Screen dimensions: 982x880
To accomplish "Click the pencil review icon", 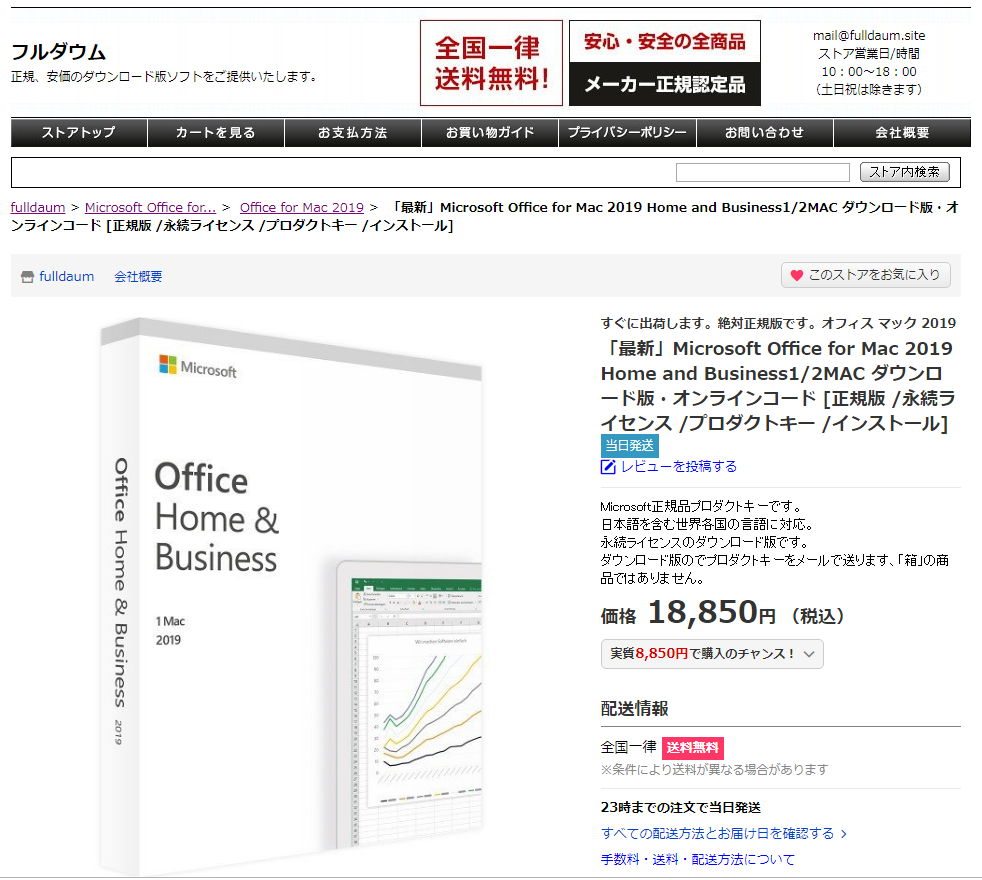I will click(608, 467).
